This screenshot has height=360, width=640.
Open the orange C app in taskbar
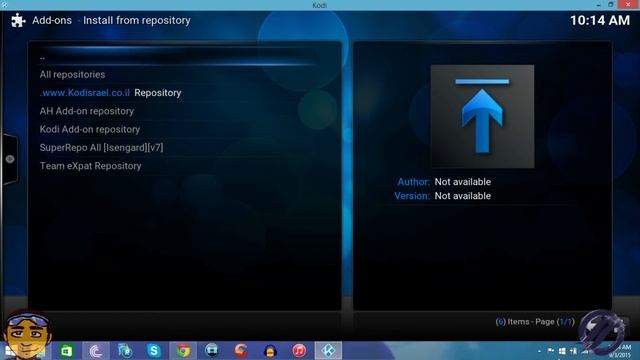[x=241, y=351]
